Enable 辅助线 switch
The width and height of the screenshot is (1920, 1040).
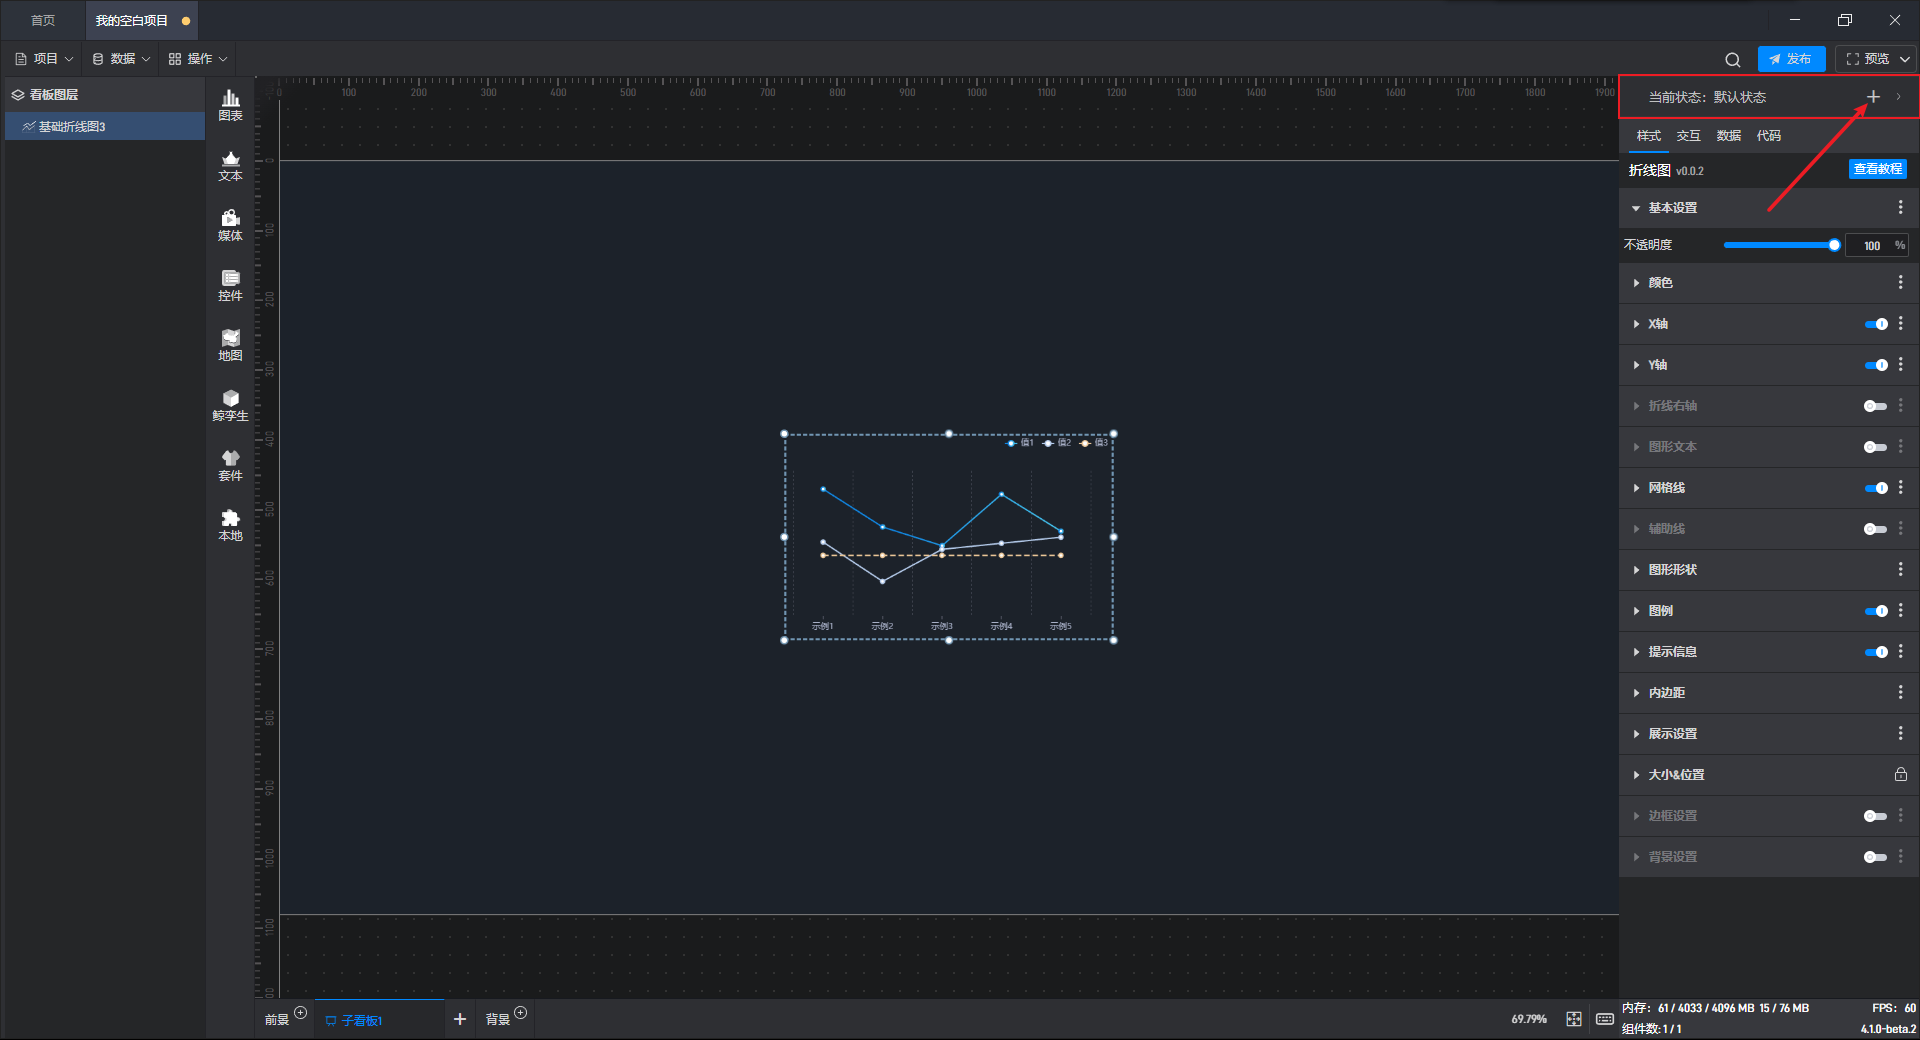(x=1876, y=529)
